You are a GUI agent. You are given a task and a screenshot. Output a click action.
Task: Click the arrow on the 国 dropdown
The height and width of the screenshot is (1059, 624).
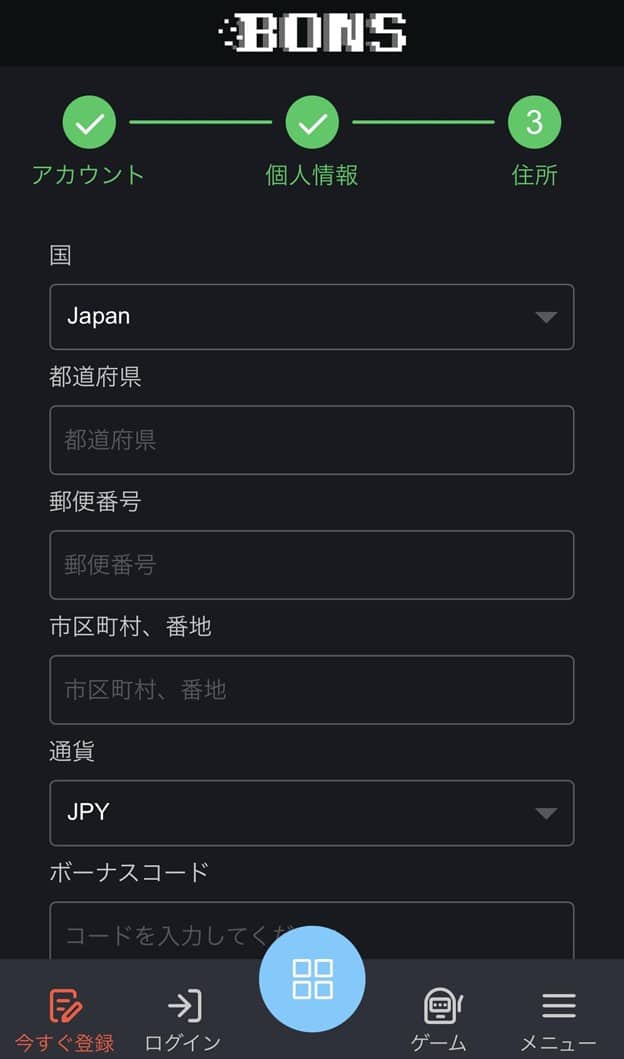pos(545,317)
